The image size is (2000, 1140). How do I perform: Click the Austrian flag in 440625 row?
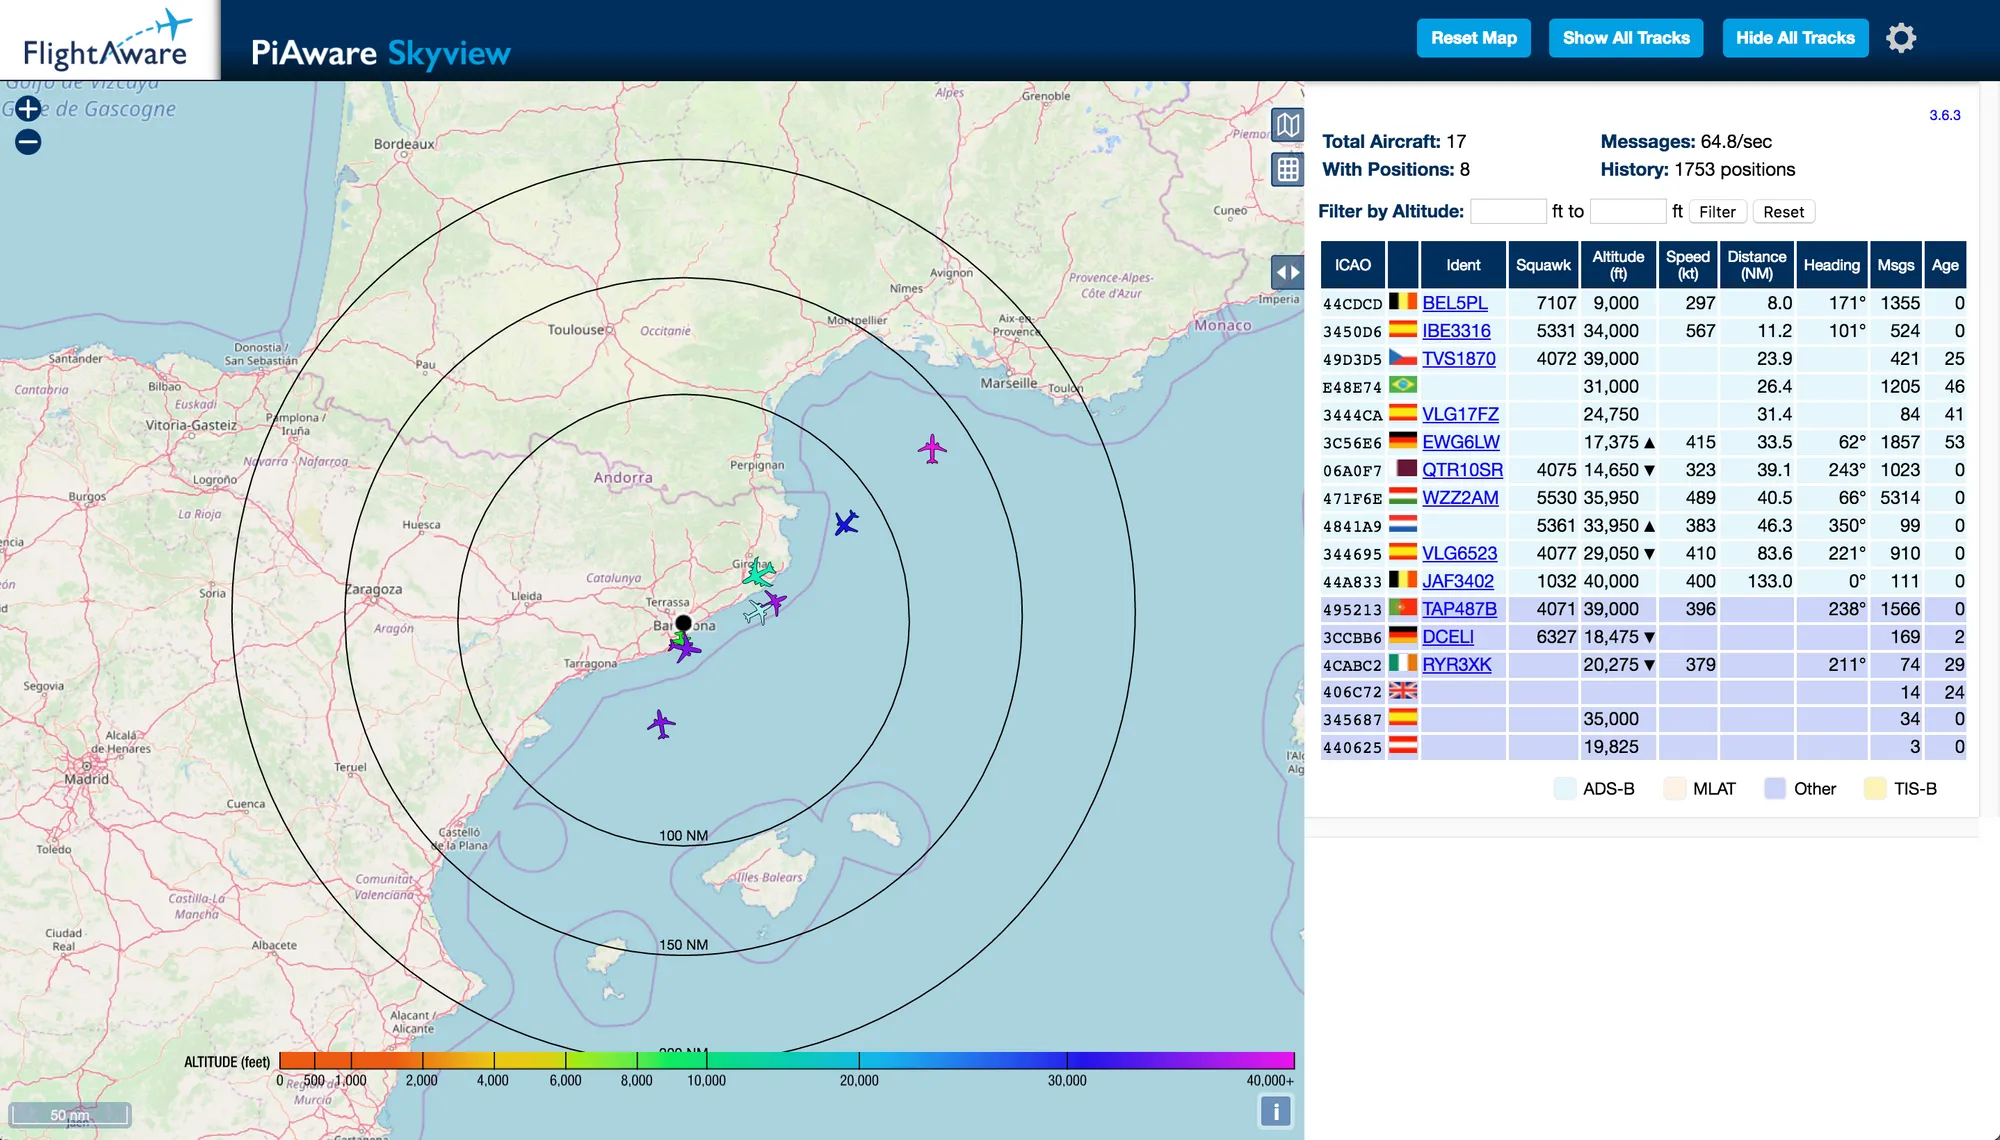pos(1403,746)
